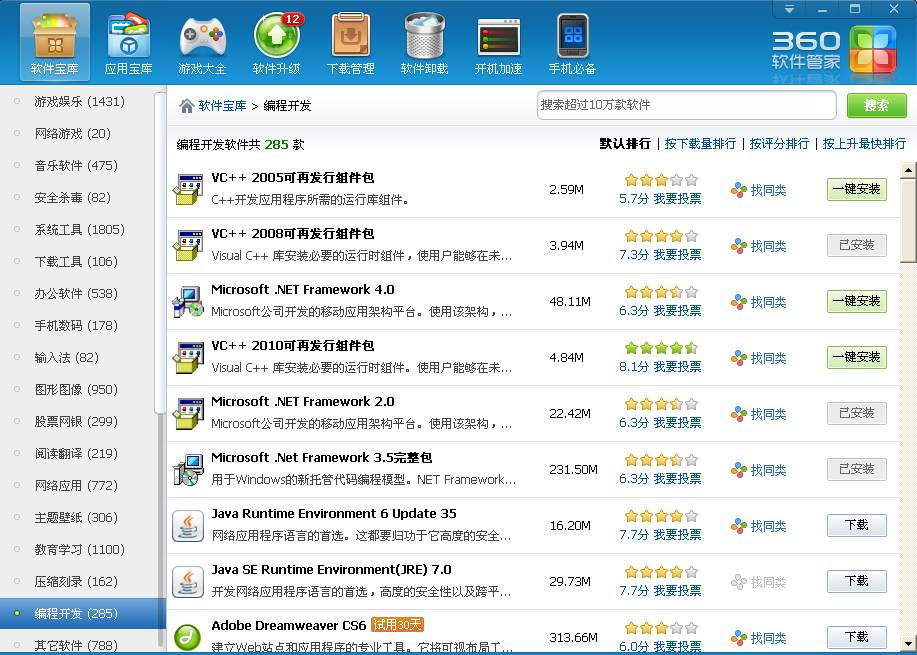Click 找同类 for Java Runtime 6 Update 35

pos(759,526)
